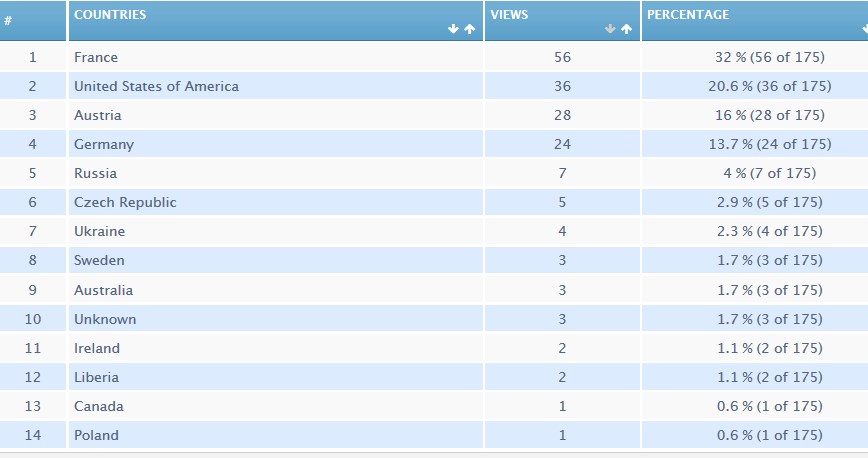Viewport: 868px width, 458px height.
Task: Click the Views column ascending sort arrow
Action: pyautogui.click(x=626, y=30)
